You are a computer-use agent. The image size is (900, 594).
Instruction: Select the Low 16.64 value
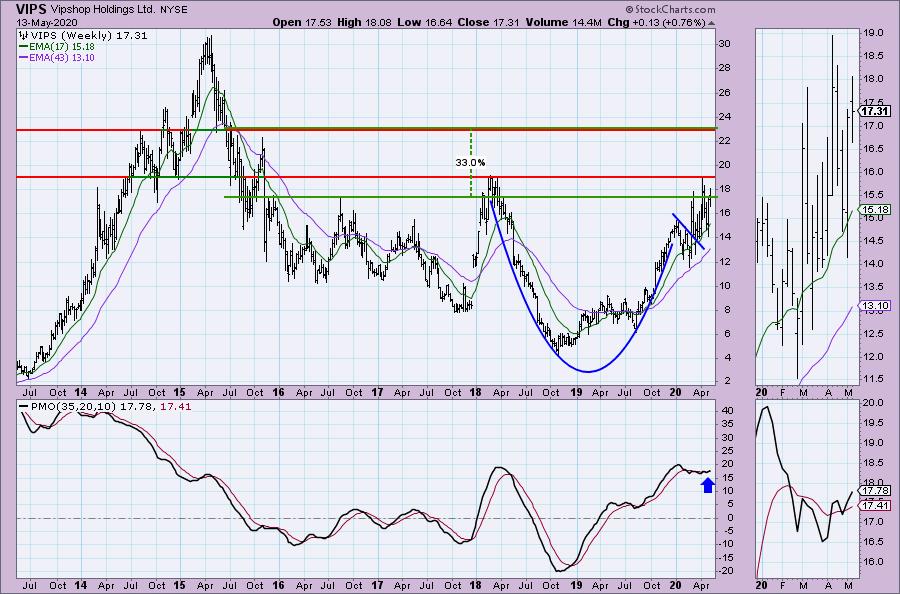pyautogui.click(x=425, y=22)
